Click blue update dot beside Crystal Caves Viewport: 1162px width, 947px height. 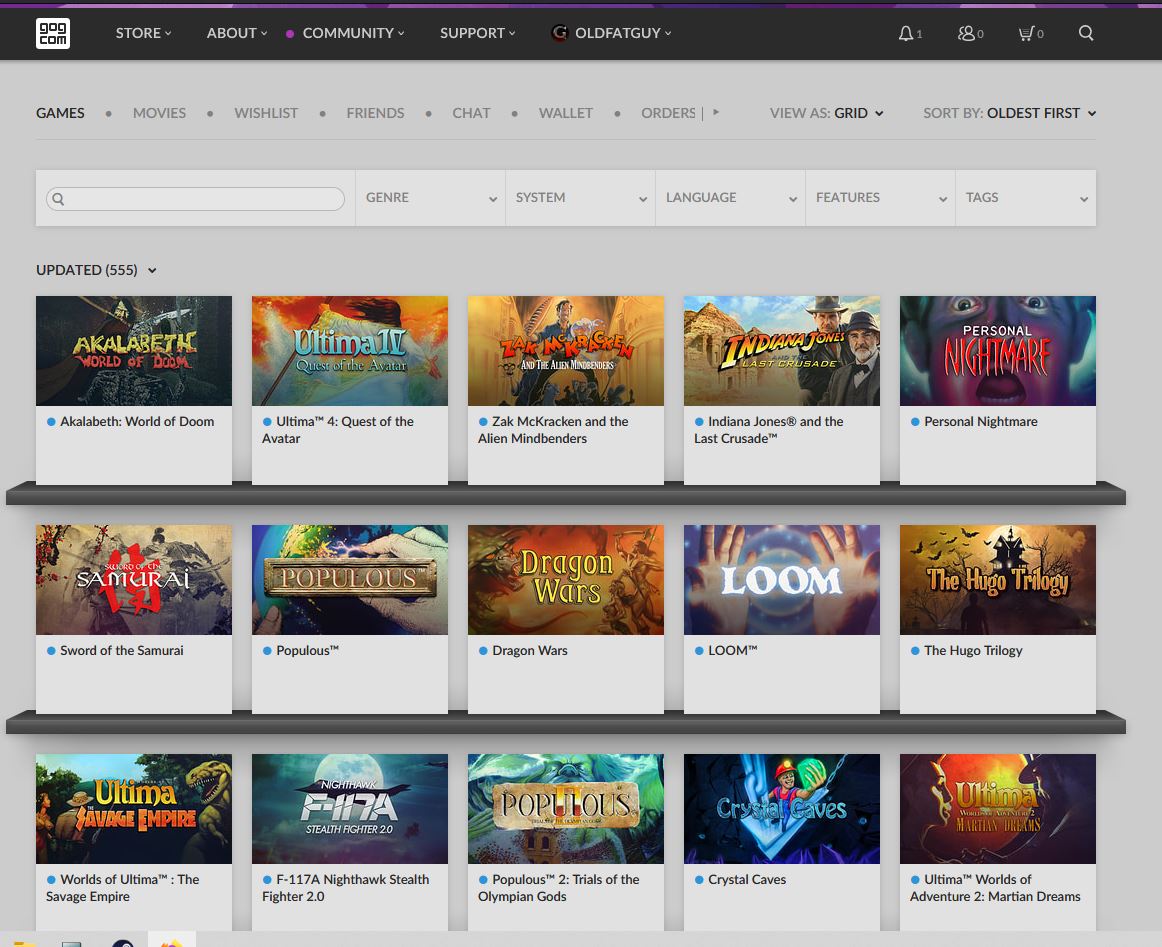click(x=699, y=880)
